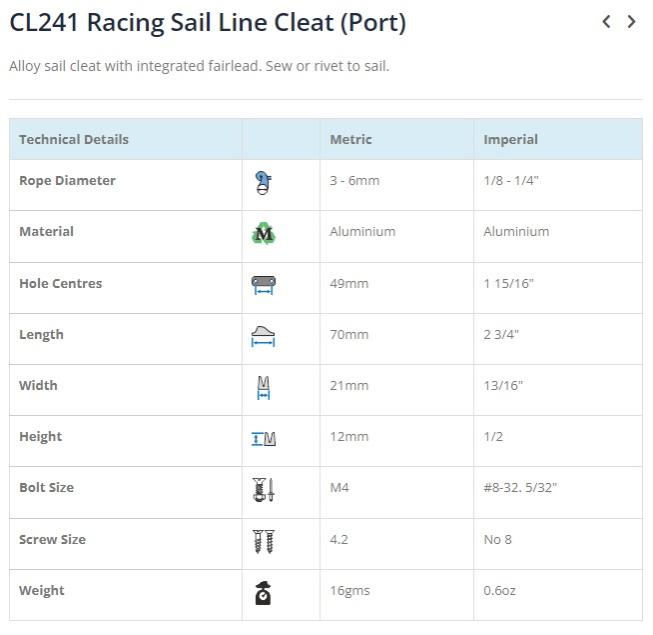Screen dimensions: 653x635
Task: Go to previous product with left chevron
Action: 606,21
